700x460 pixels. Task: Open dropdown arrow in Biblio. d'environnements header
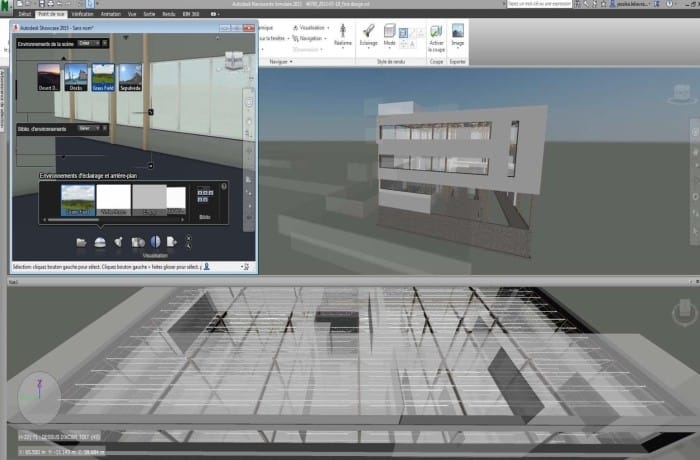98,129
